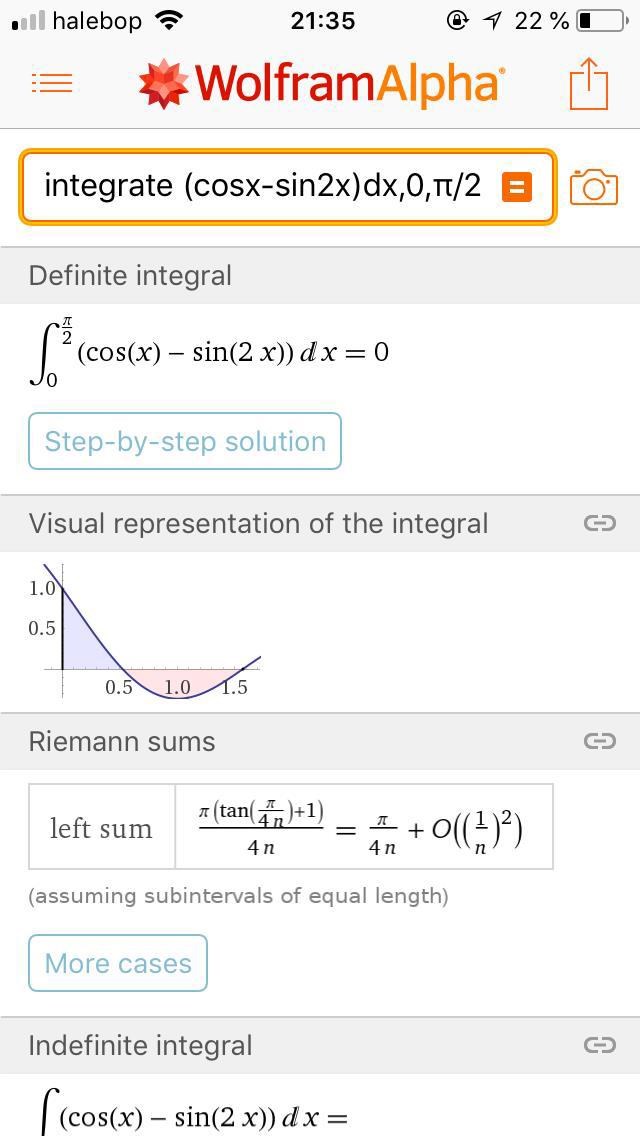Select the Definite integral section header
Screen dimensions: 640x1136
click(x=130, y=276)
